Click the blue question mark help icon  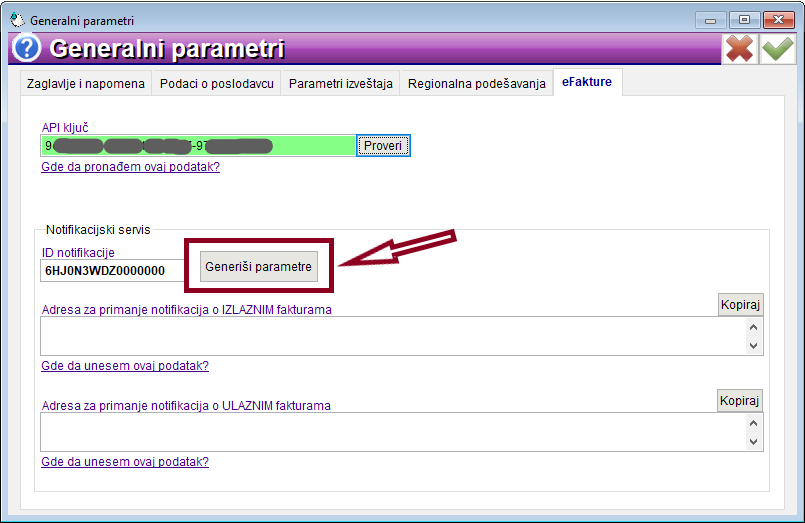27,49
